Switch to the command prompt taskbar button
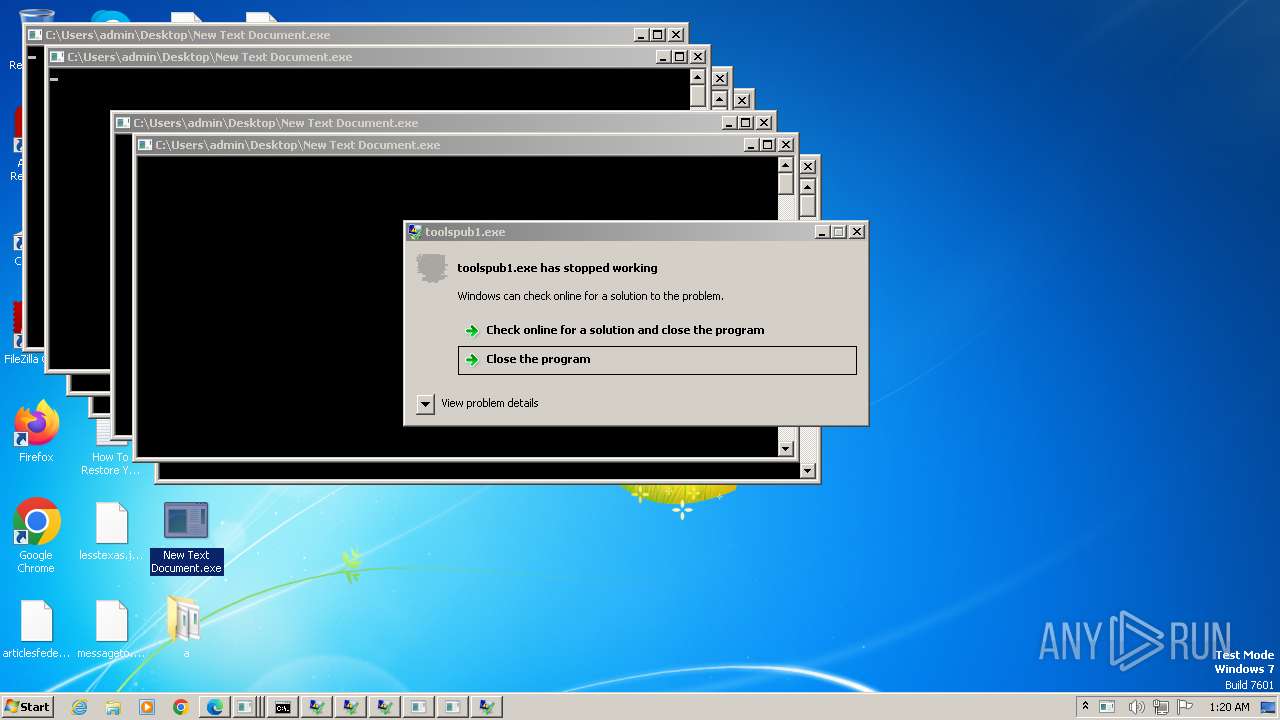Viewport: 1280px width, 720px height. coord(283,707)
